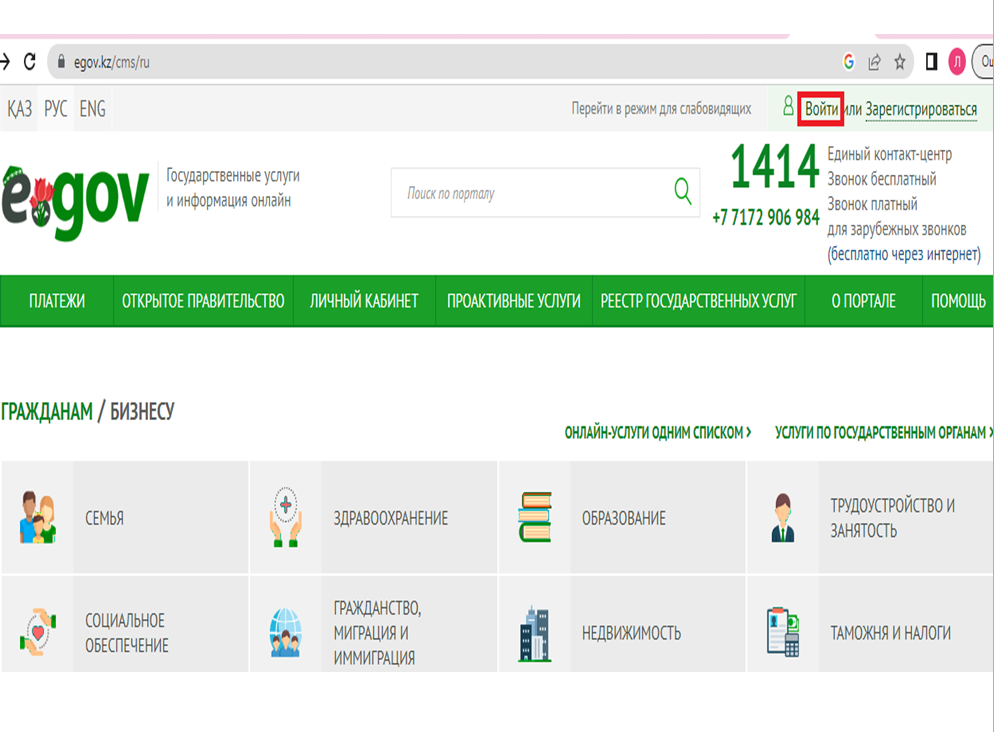The image size is (994, 732).
Task: Open the ПОМОЩЬ menu
Action: pyautogui.click(x=958, y=301)
